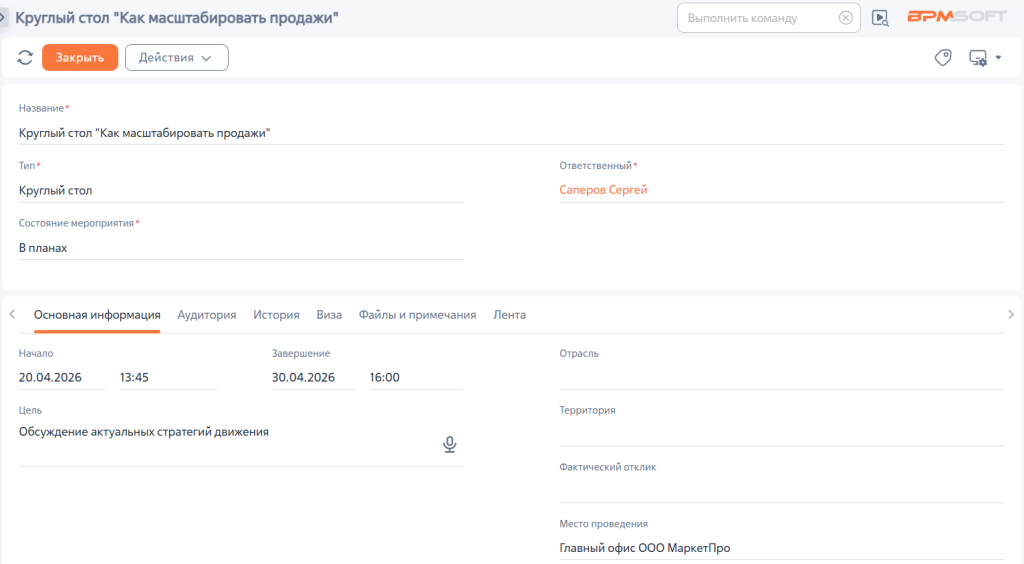Switch to the Аудитория tab
The height and width of the screenshot is (564, 1024).
[206, 315]
